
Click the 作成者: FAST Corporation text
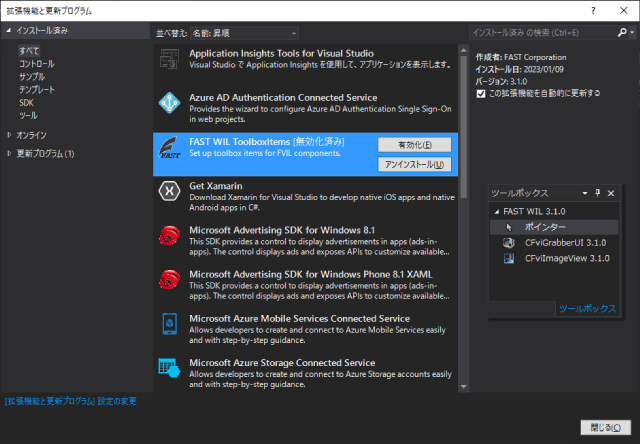521,58
